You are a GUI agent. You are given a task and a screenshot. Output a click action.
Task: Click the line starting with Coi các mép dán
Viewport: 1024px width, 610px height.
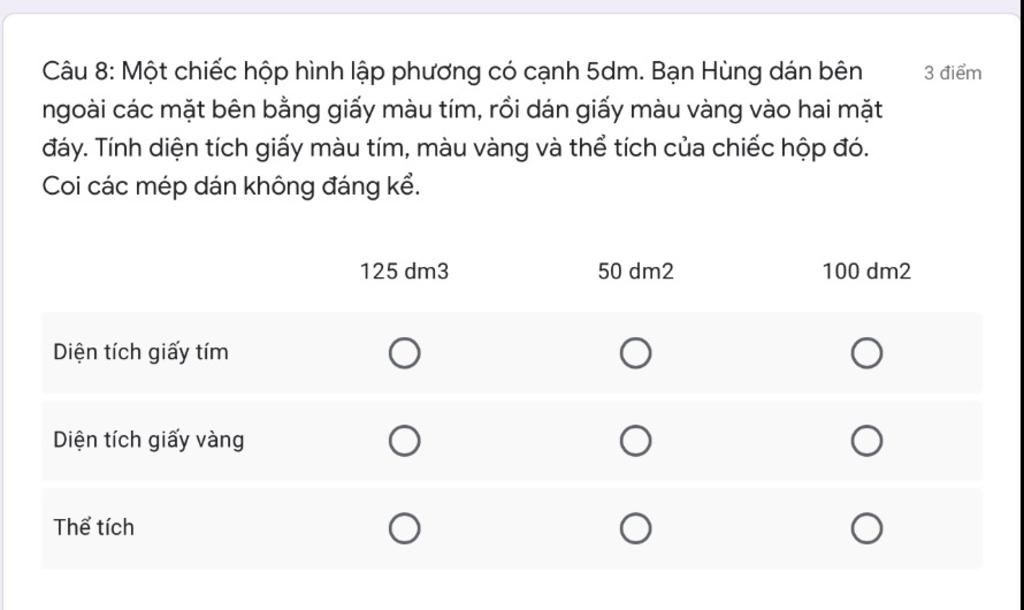pyautogui.click(x=231, y=187)
